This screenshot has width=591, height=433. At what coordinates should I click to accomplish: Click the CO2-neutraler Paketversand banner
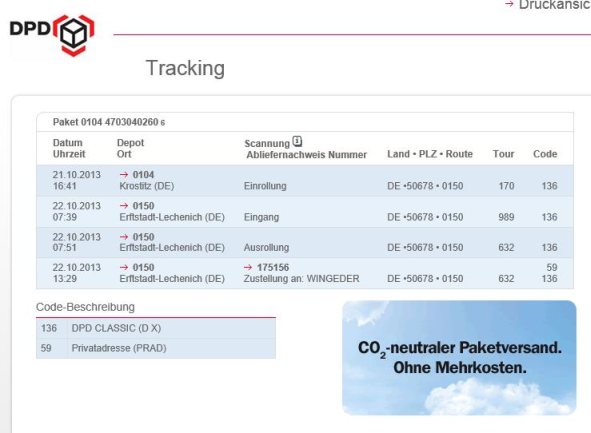point(459,358)
